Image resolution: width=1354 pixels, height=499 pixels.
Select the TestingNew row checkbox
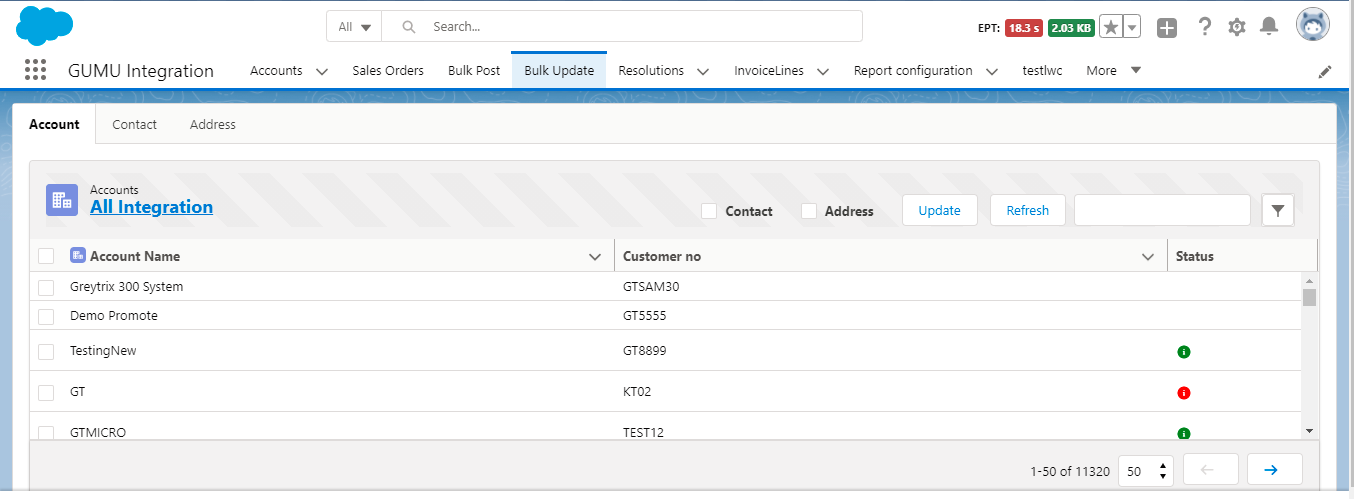(x=46, y=352)
